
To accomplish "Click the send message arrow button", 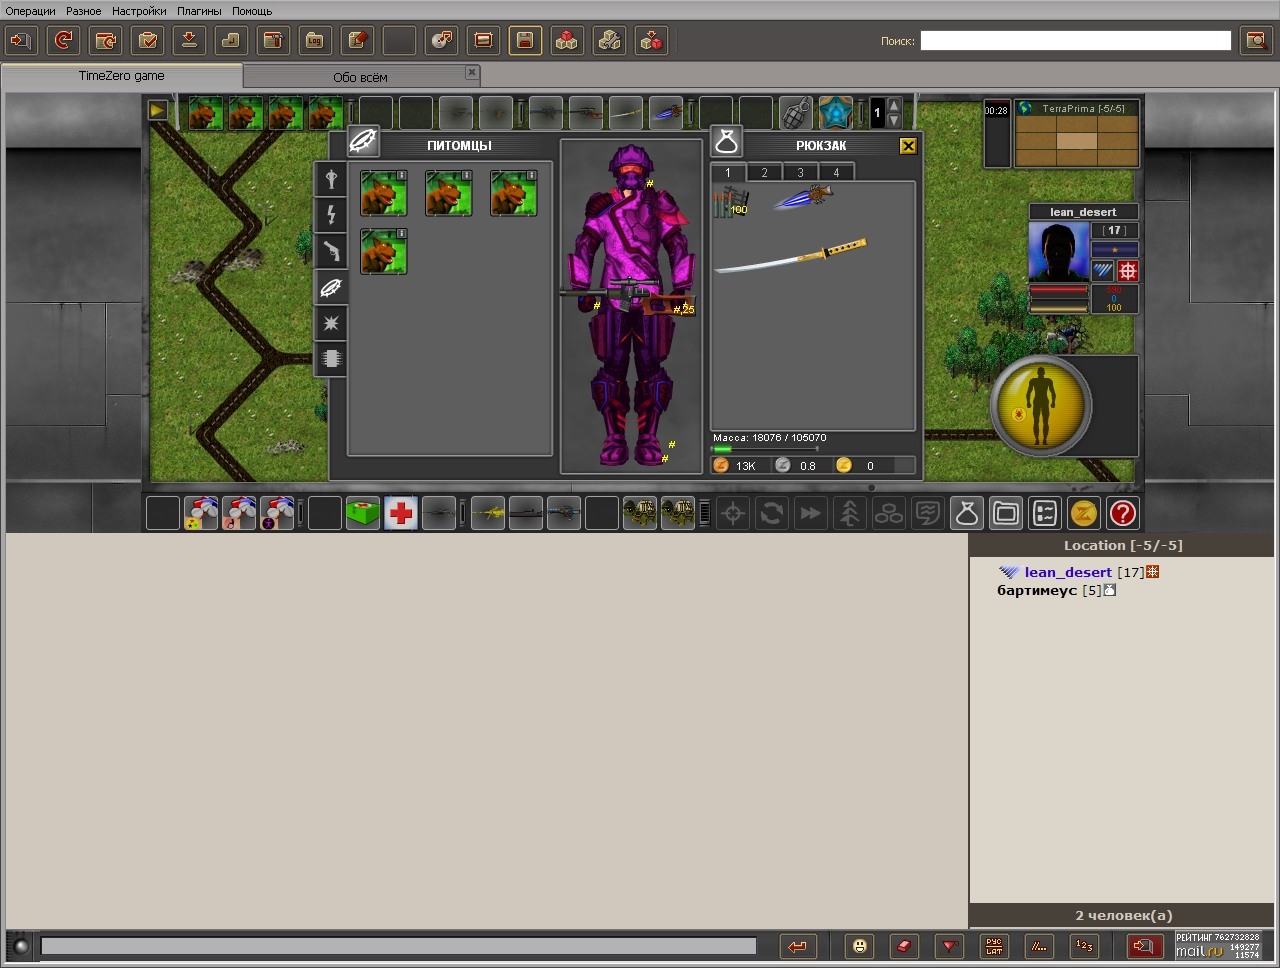I will (x=797, y=946).
